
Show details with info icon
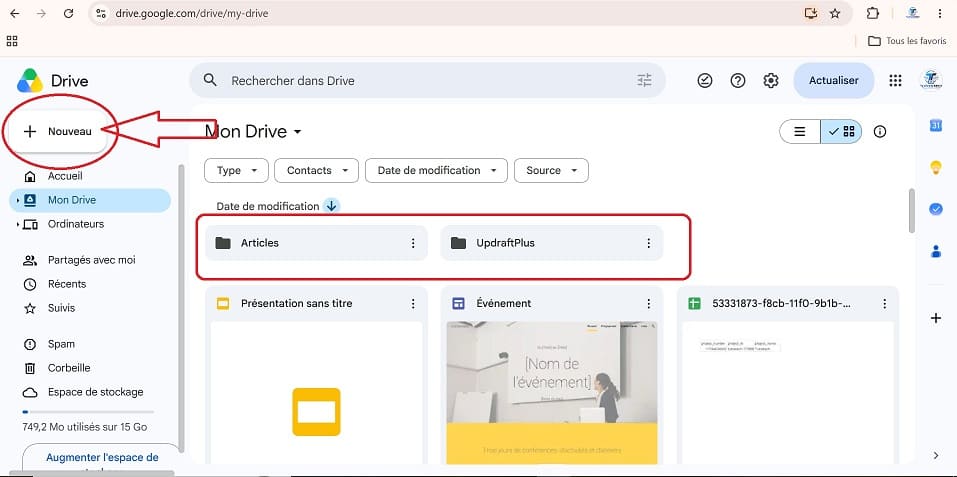(879, 131)
